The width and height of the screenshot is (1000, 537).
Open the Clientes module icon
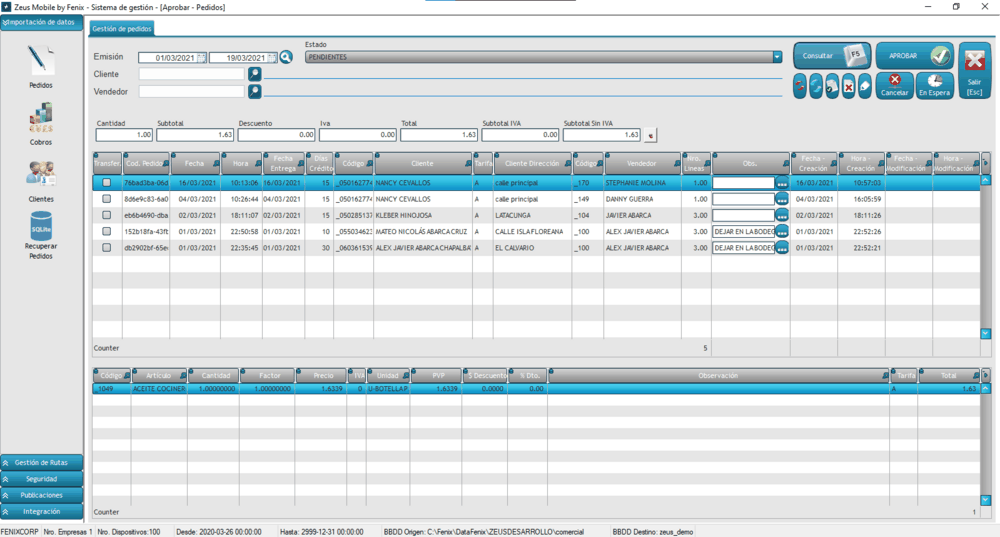(x=41, y=174)
